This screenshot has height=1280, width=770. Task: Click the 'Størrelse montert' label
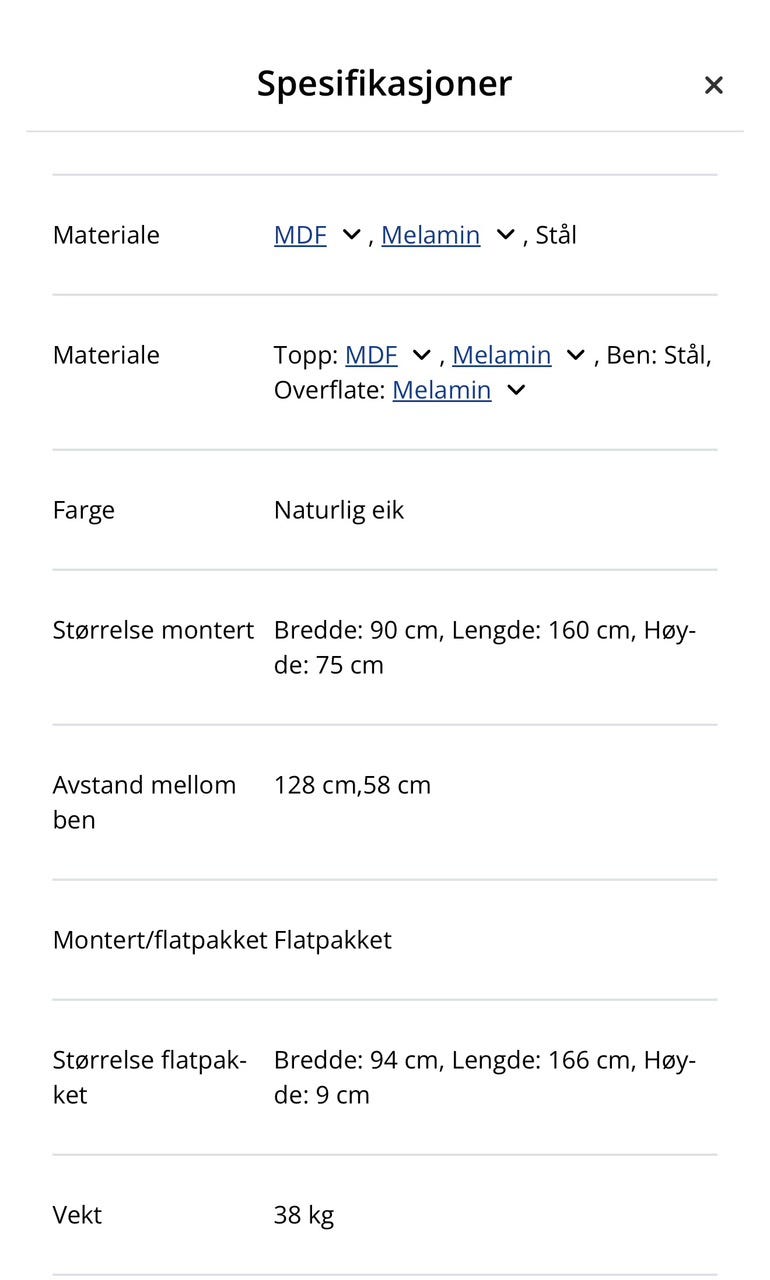pyautogui.click(x=153, y=630)
